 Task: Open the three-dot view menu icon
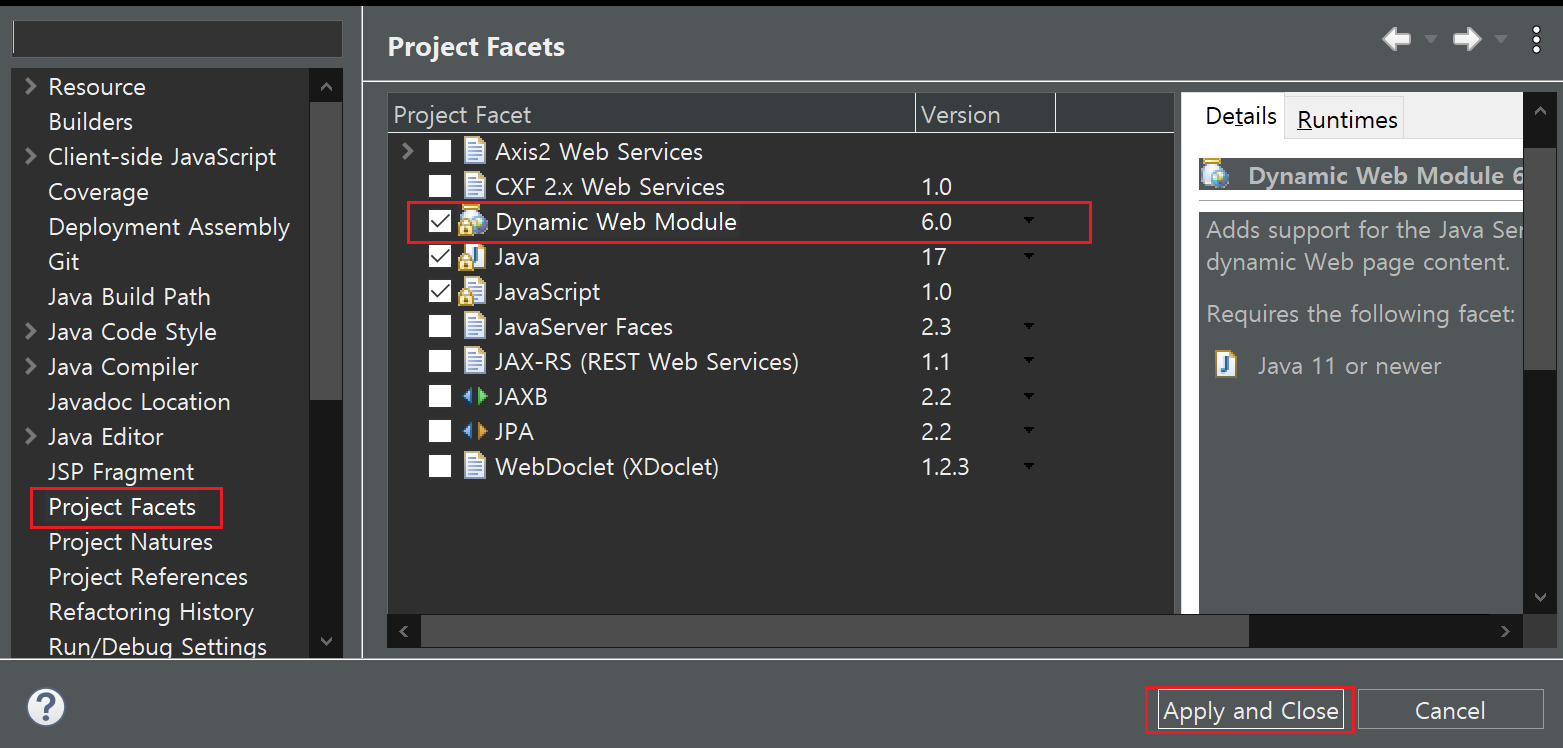(1537, 40)
